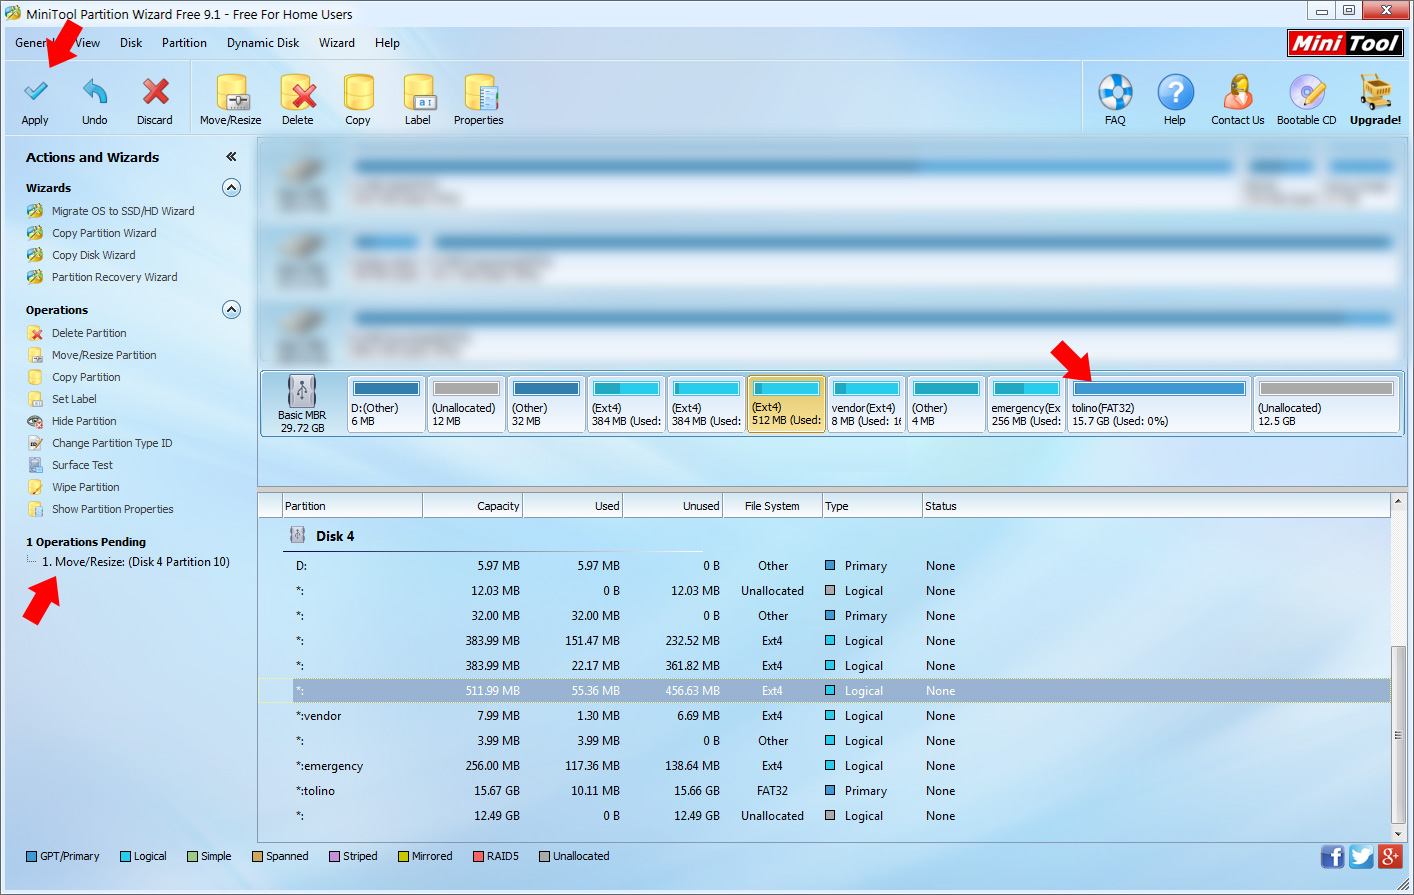Select the *:emergency row in partition list
The image size is (1414, 895).
(x=824, y=766)
